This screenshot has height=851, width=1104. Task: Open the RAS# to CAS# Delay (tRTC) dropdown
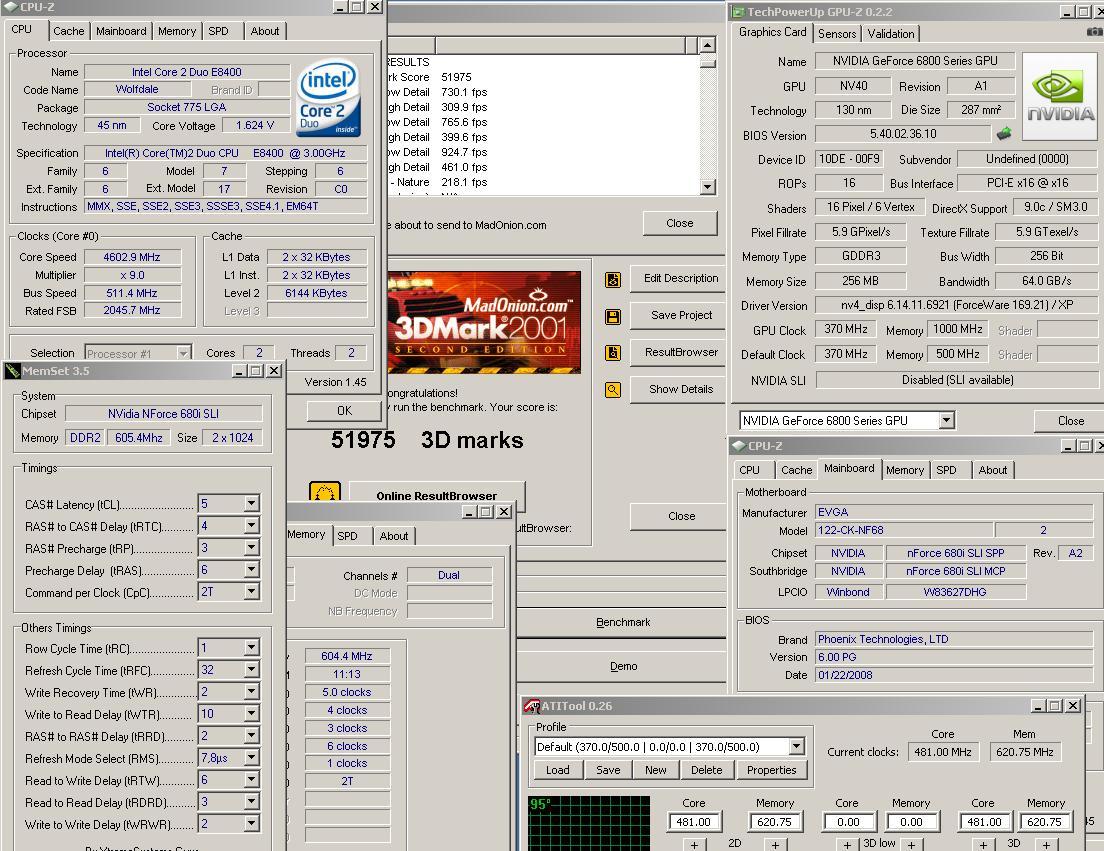pos(251,526)
